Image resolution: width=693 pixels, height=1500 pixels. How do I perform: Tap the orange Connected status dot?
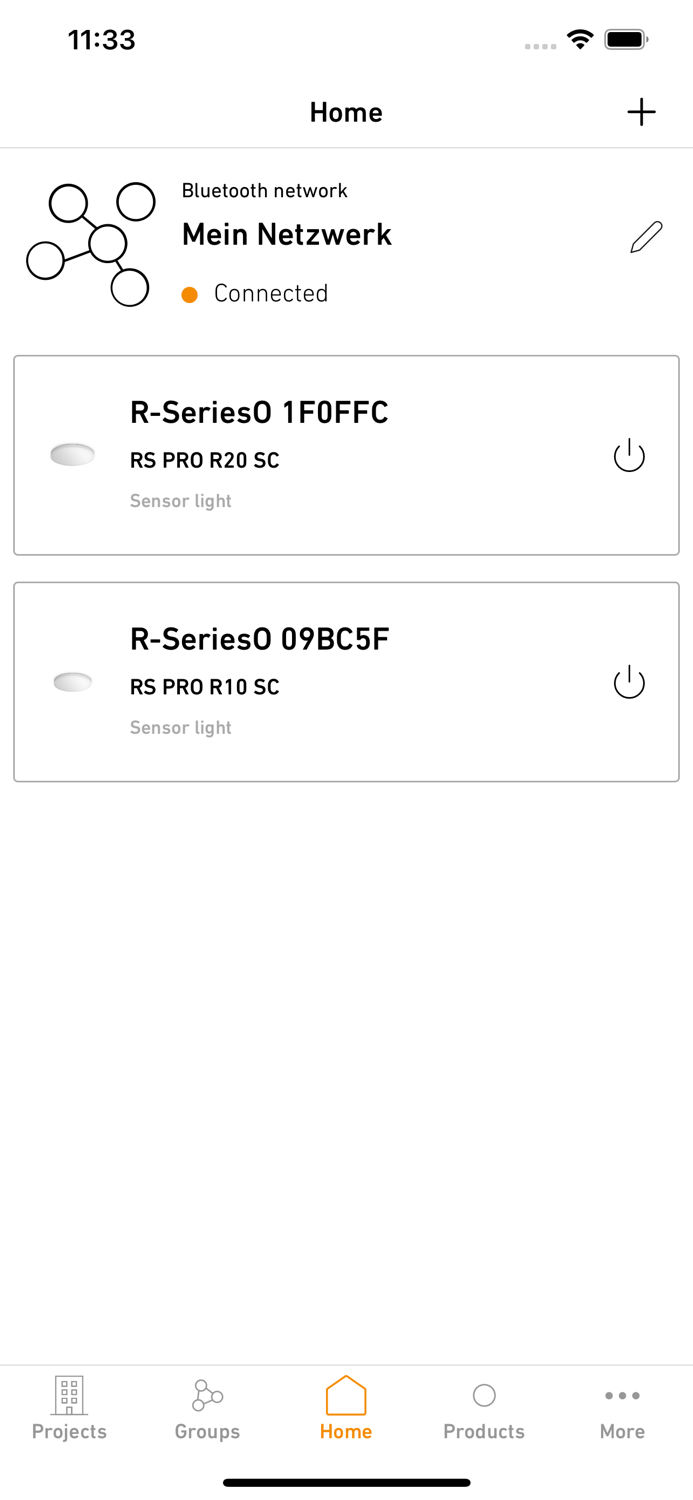190,294
